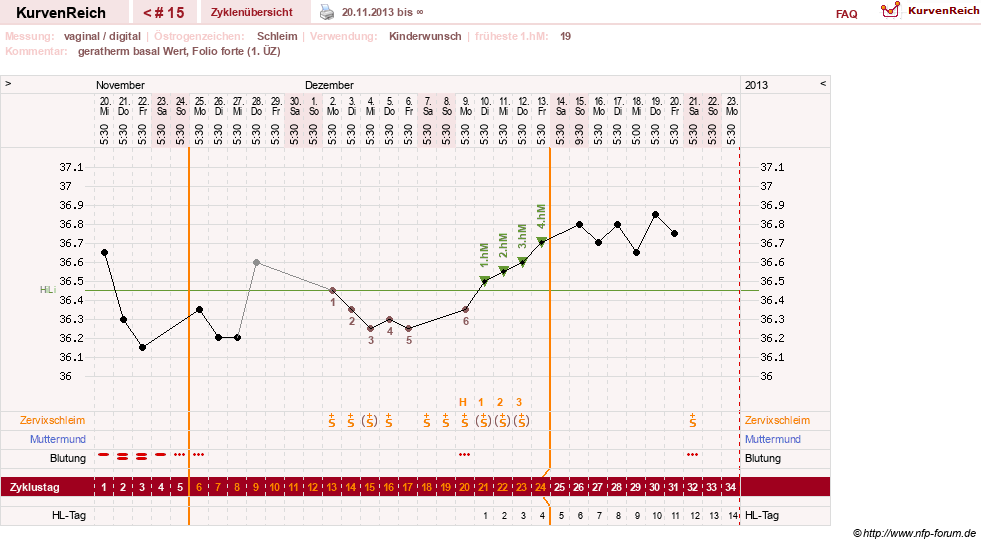Click the 9:30 measurement time on 15. So

click(580, 133)
